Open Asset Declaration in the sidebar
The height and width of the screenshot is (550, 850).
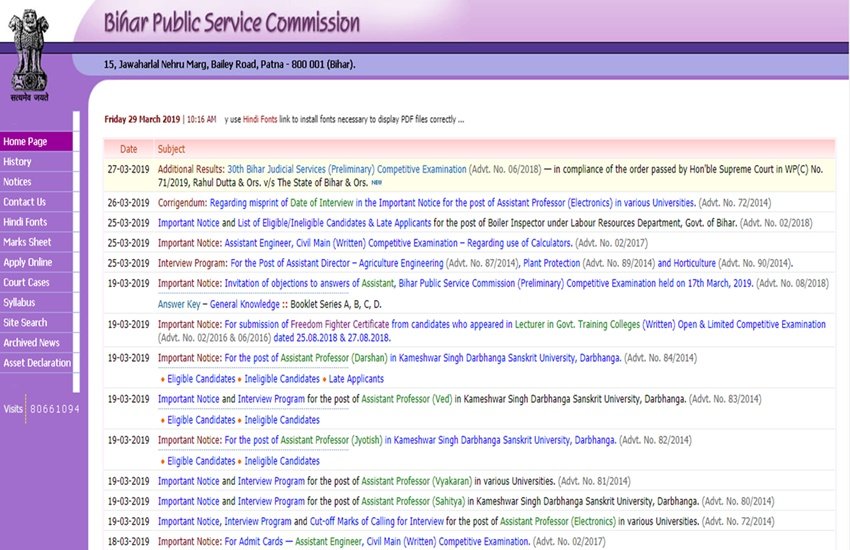click(37, 363)
